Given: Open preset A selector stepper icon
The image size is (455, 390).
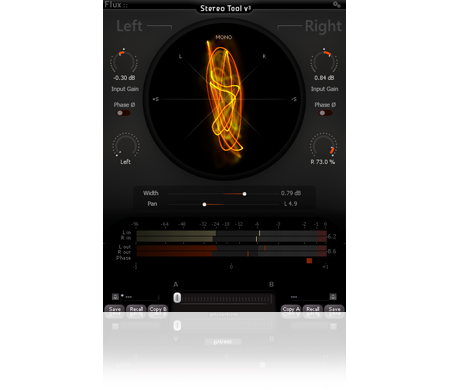Looking at the screenshot, I should pos(115,297).
